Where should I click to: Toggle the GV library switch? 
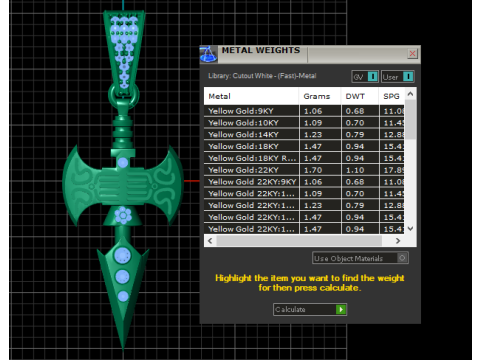click(x=365, y=77)
